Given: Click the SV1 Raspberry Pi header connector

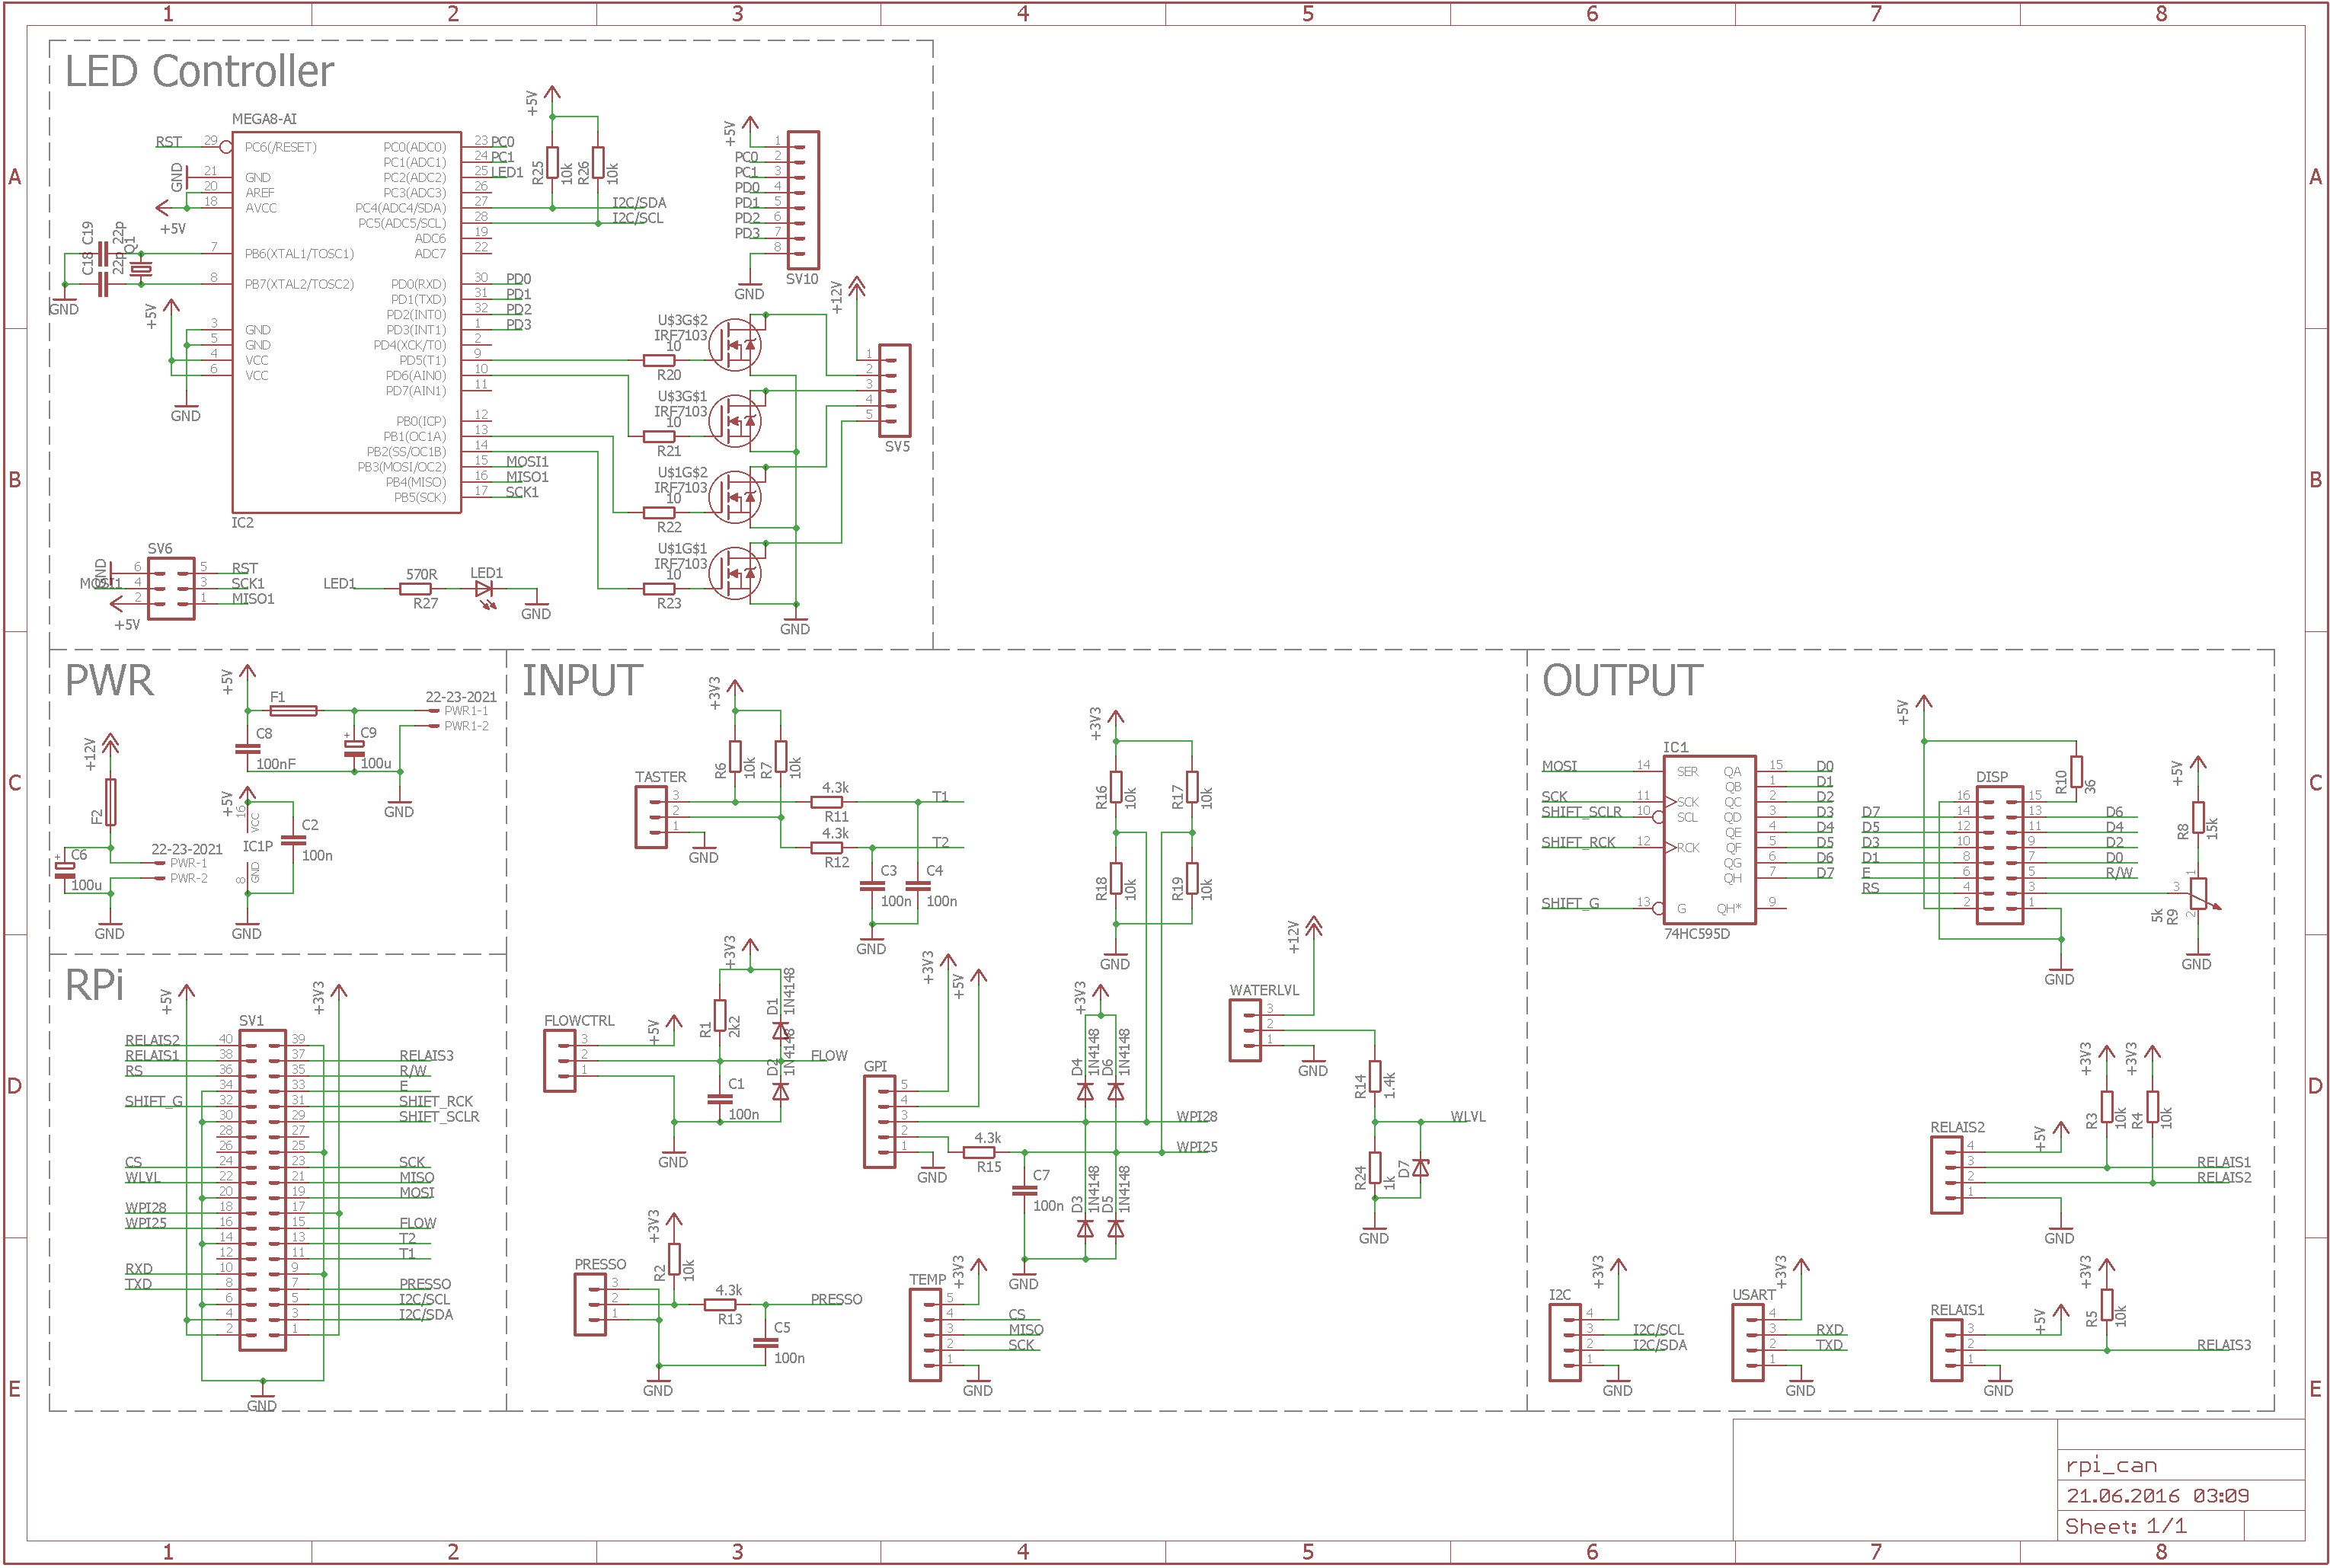Looking at the screenshot, I should tap(262, 1189).
